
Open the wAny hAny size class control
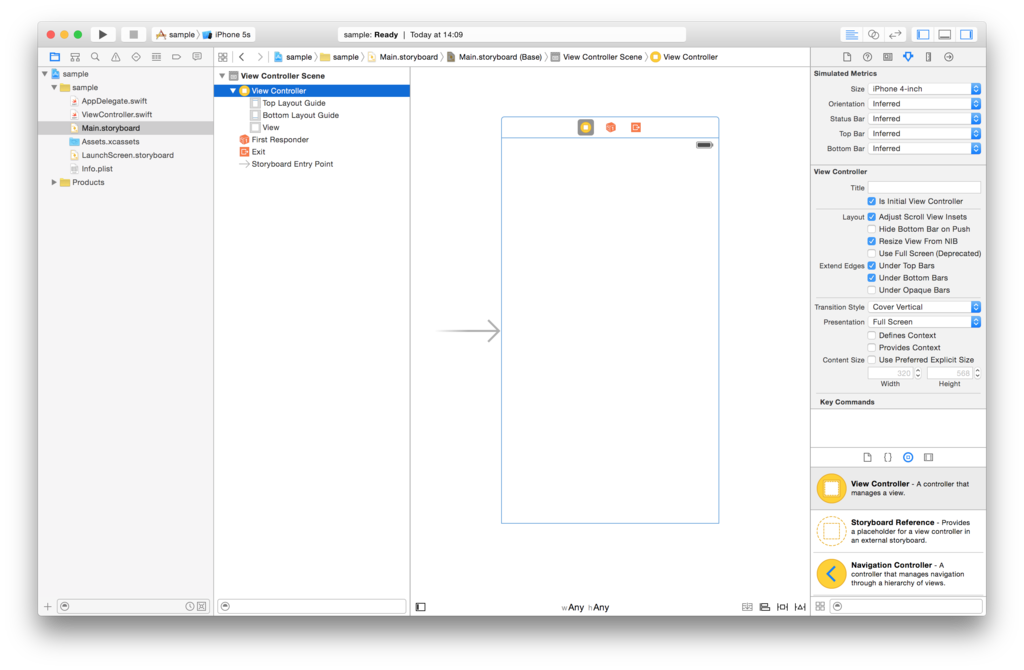click(x=585, y=607)
